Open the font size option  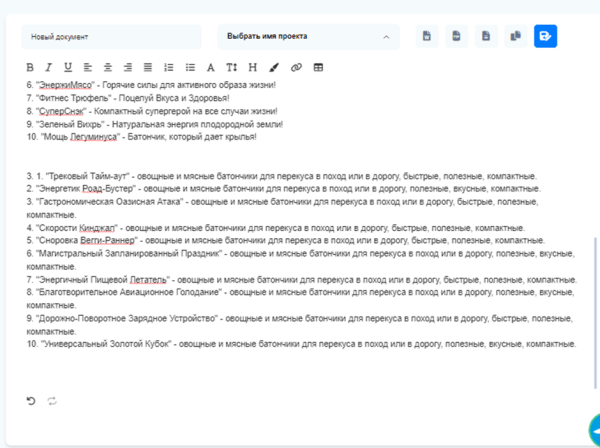pyautogui.click(x=232, y=68)
